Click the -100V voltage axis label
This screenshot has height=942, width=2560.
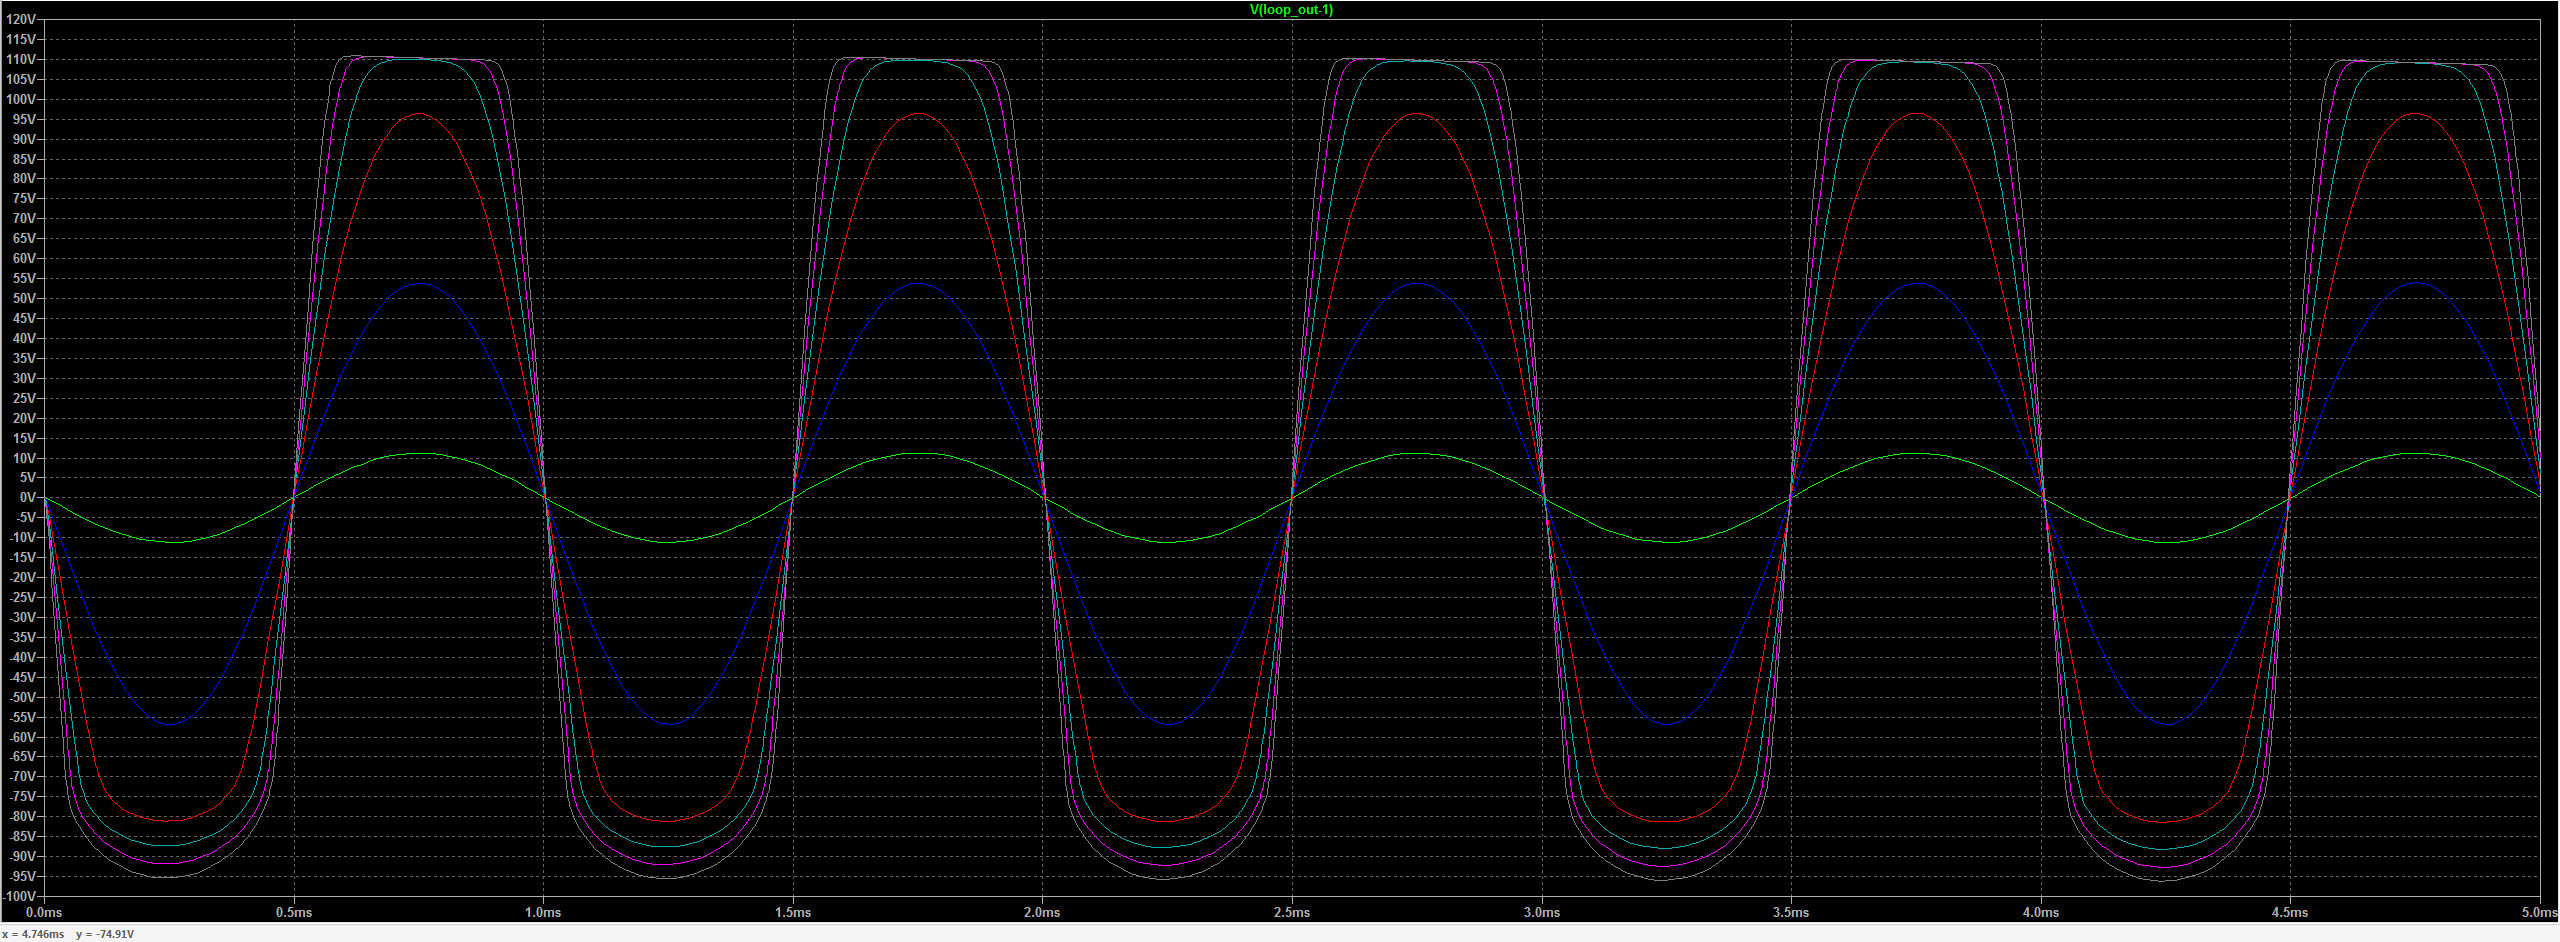pyautogui.click(x=19, y=896)
